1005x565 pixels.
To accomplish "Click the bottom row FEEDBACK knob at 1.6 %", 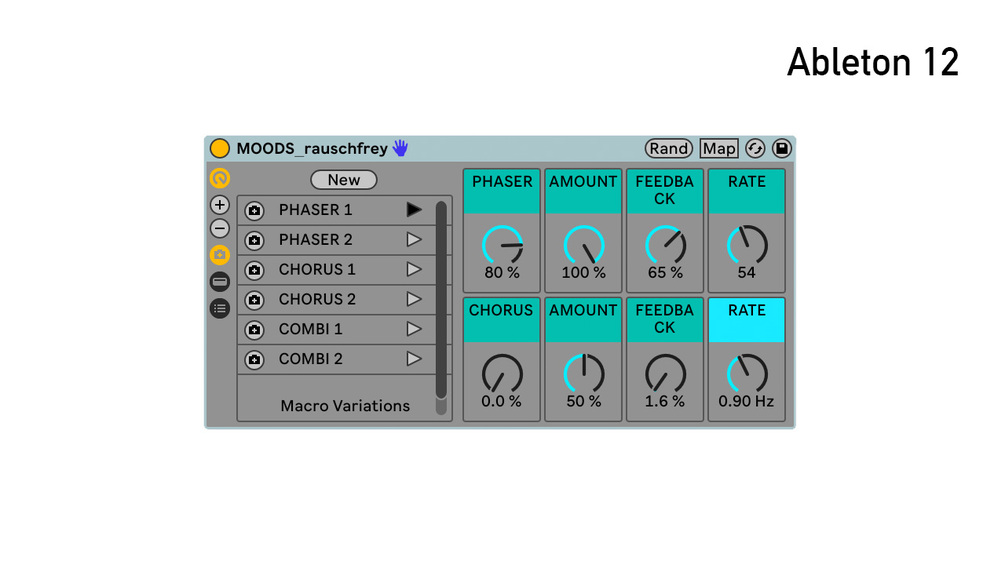I will pos(665,374).
